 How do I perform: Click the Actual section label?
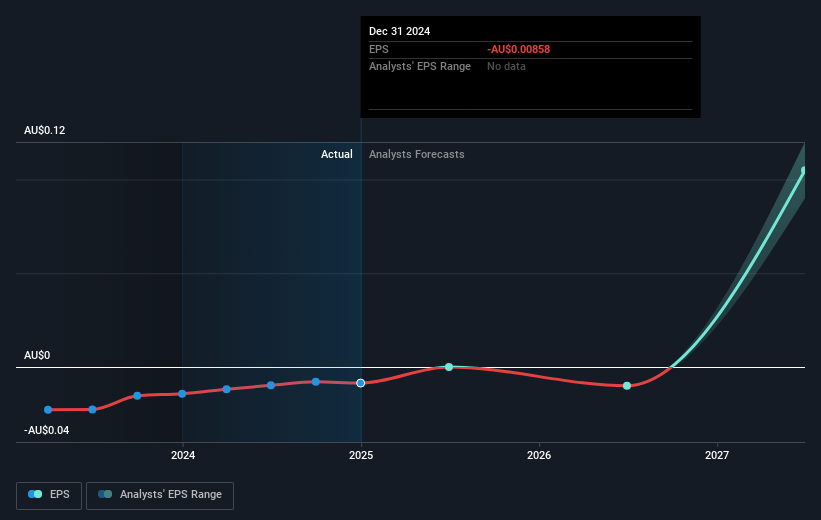click(x=337, y=154)
